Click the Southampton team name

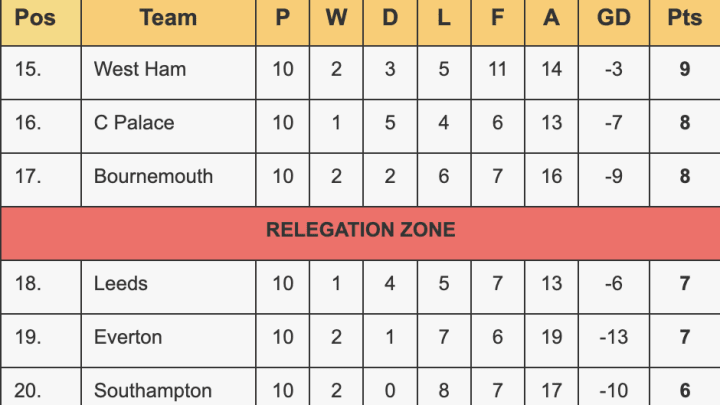coord(153,390)
